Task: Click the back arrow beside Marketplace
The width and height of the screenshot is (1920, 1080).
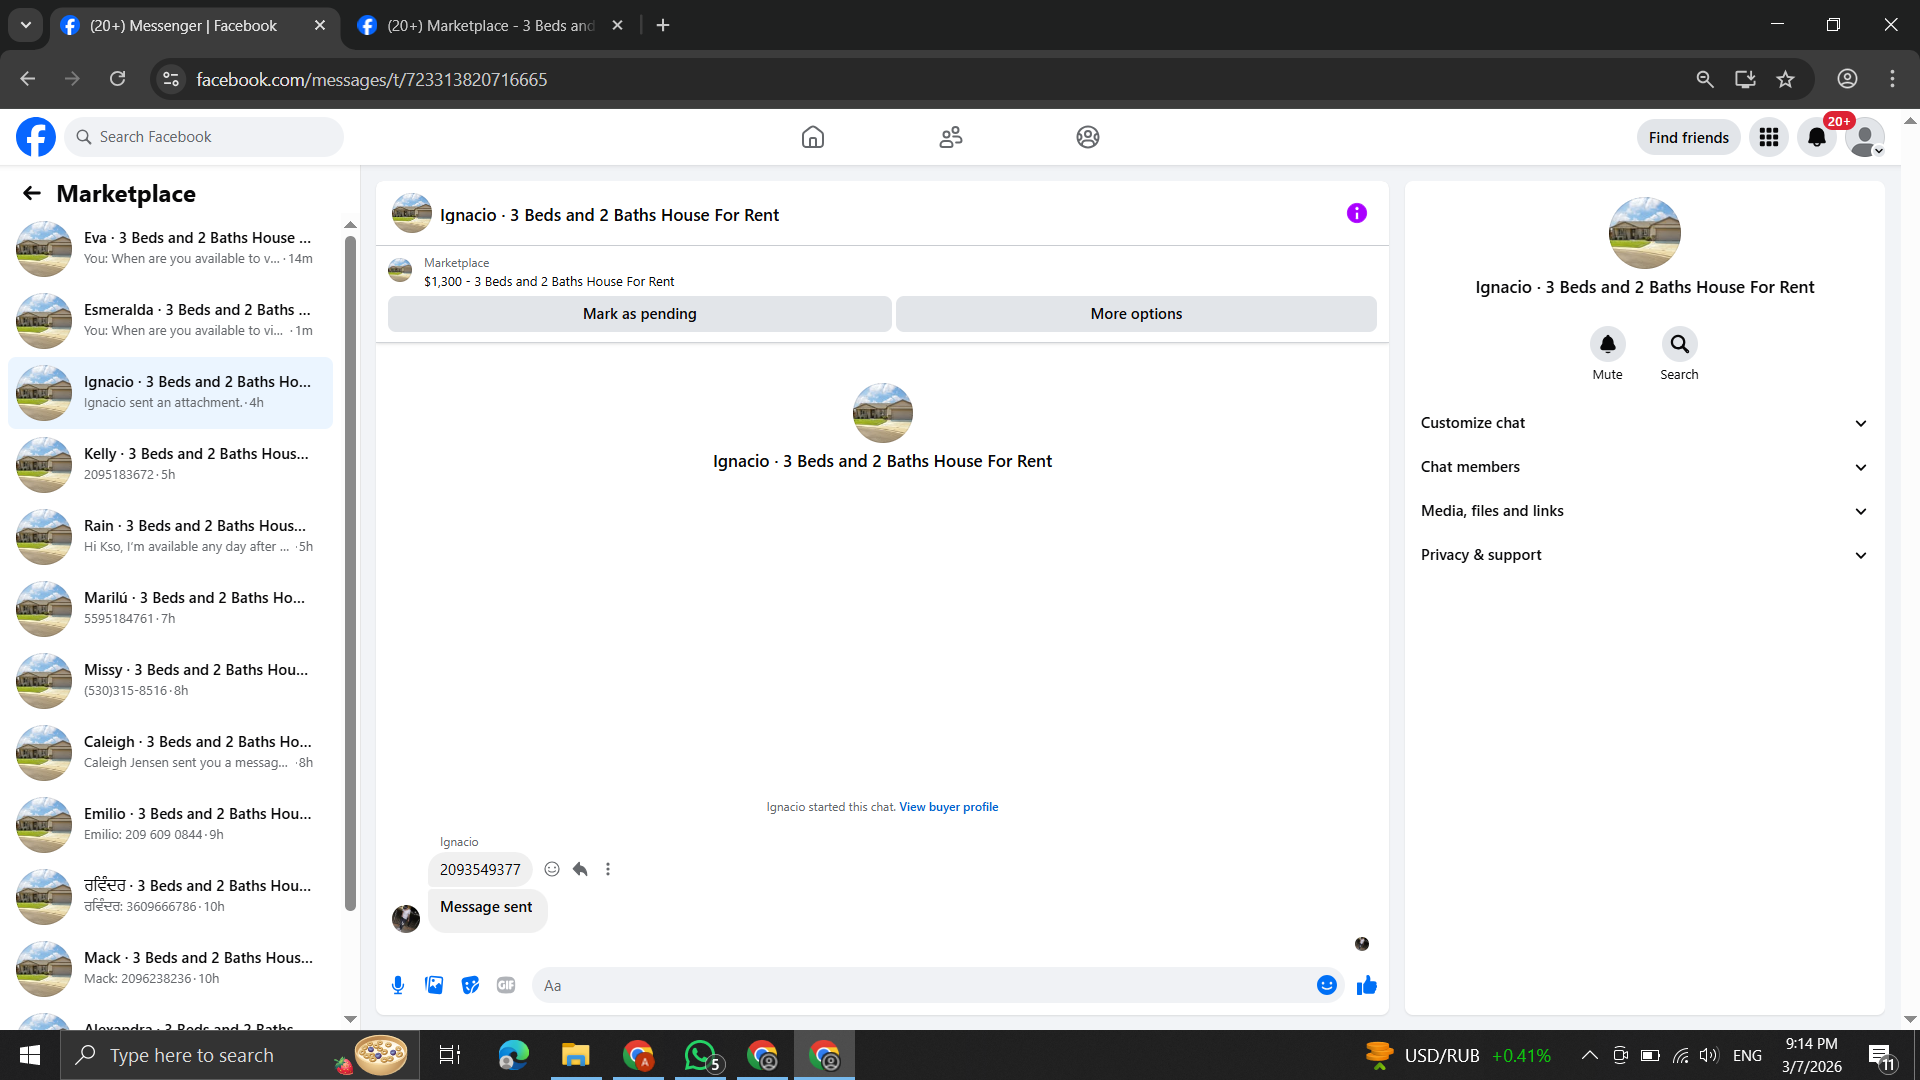Action: pos(32,193)
